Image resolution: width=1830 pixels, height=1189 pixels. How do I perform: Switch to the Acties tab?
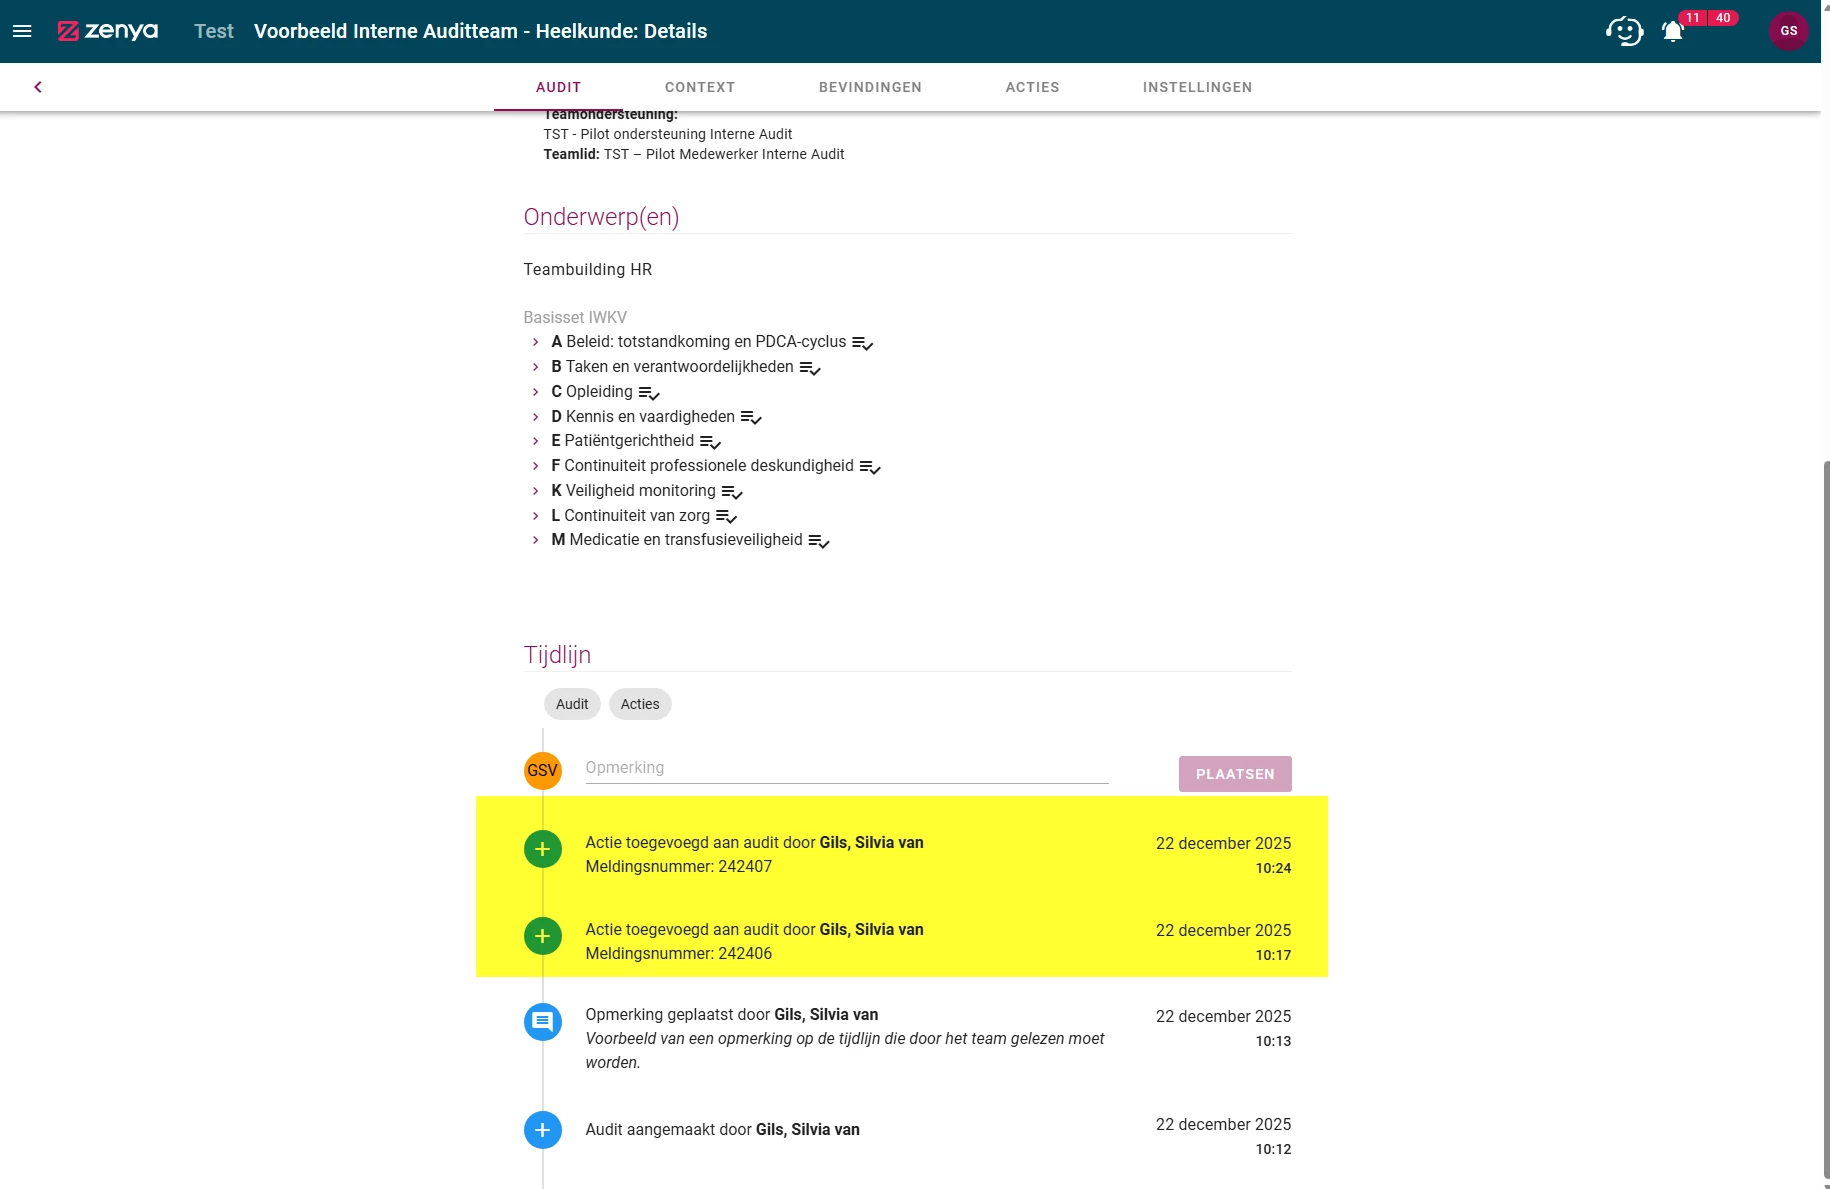click(1032, 87)
